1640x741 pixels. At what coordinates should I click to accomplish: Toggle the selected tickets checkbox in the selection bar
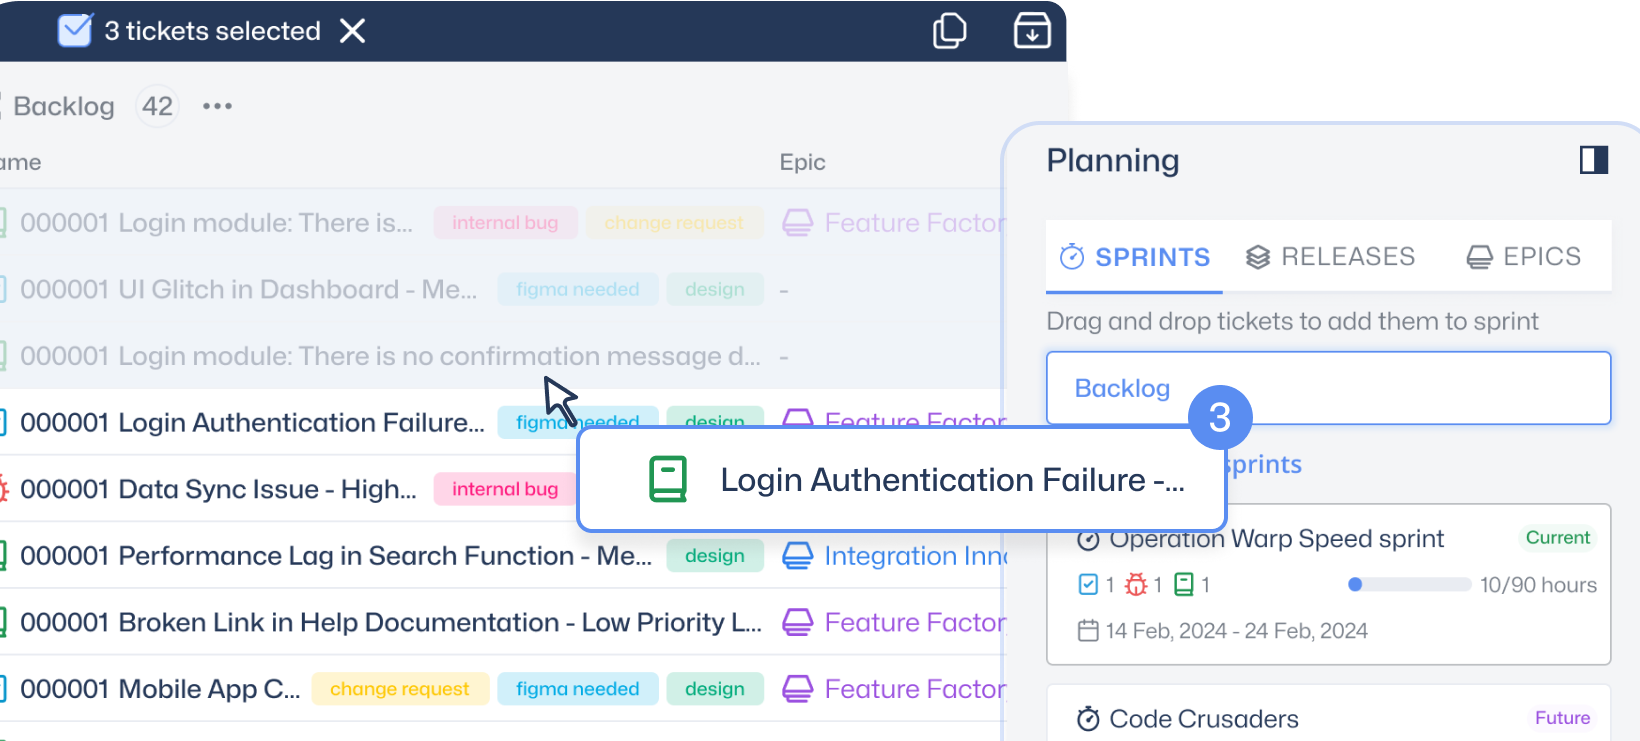tap(75, 30)
